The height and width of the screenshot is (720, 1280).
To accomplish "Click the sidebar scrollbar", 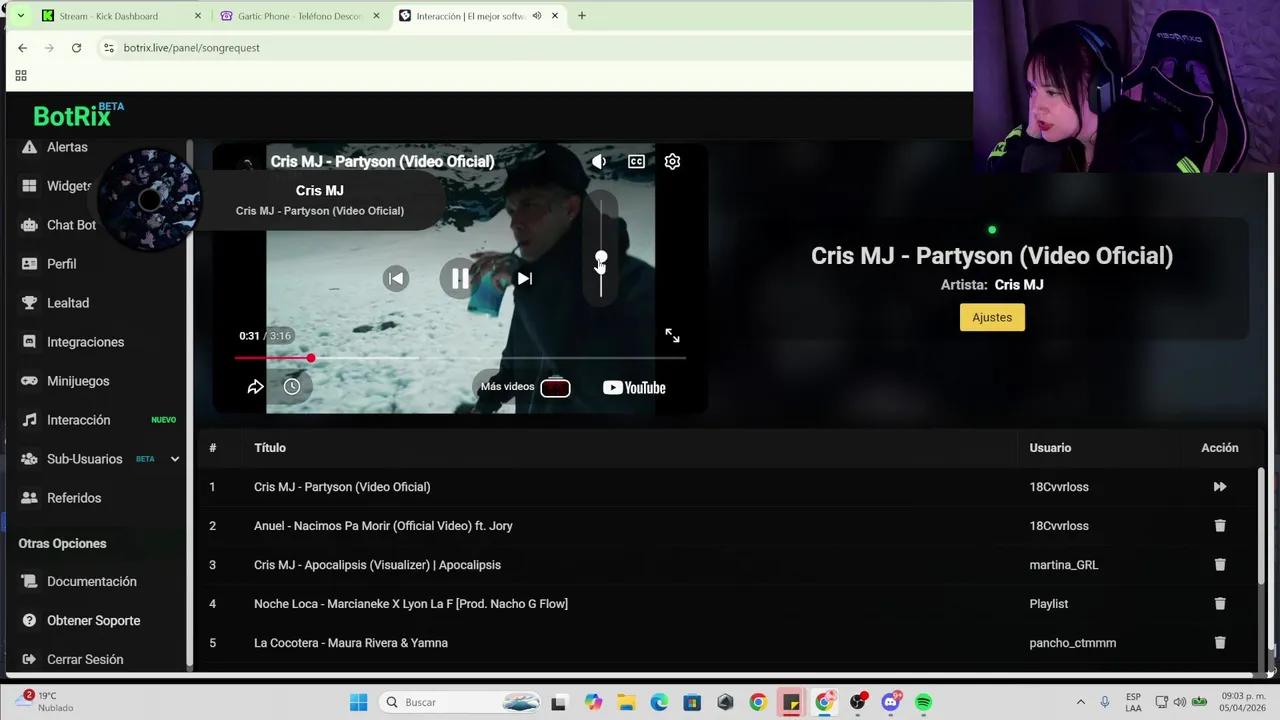I will point(188,405).
